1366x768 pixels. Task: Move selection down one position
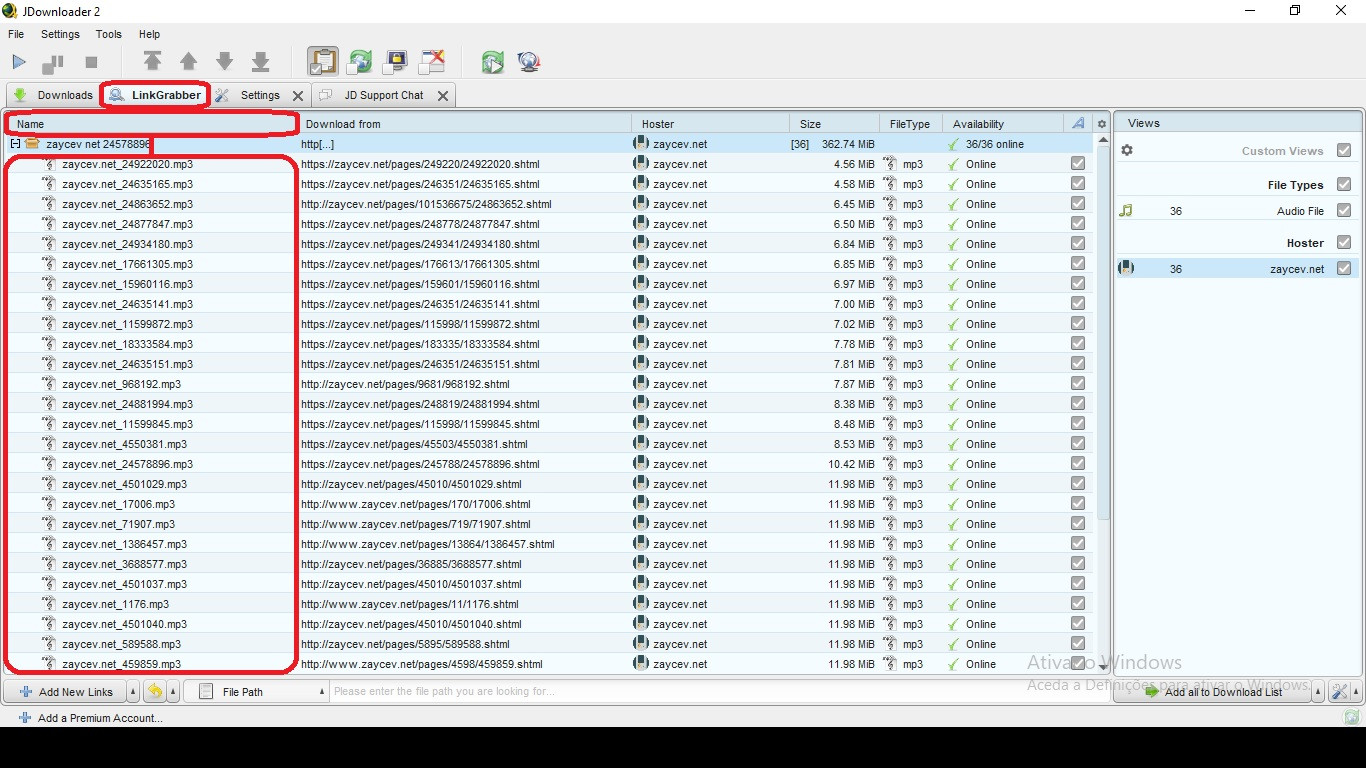224,62
